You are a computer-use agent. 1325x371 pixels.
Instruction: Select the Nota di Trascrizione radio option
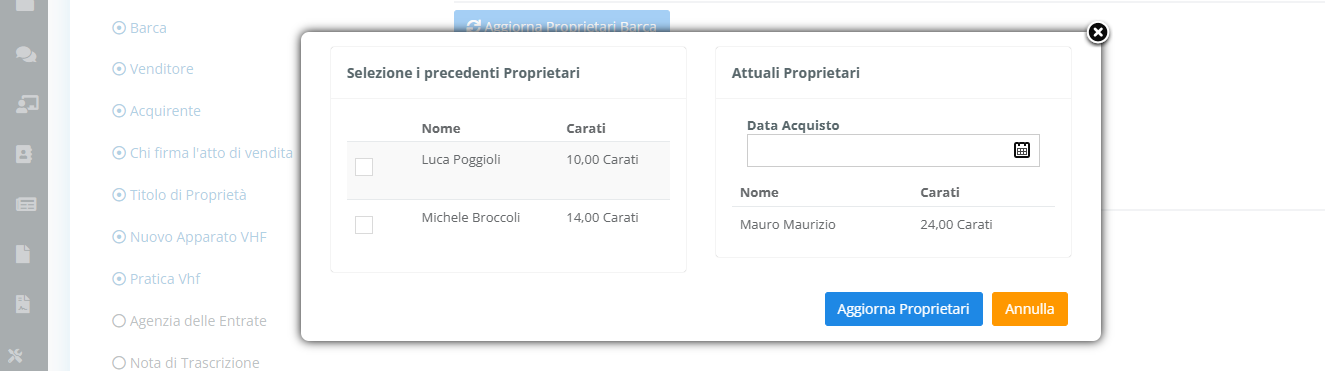pyautogui.click(x=186, y=362)
